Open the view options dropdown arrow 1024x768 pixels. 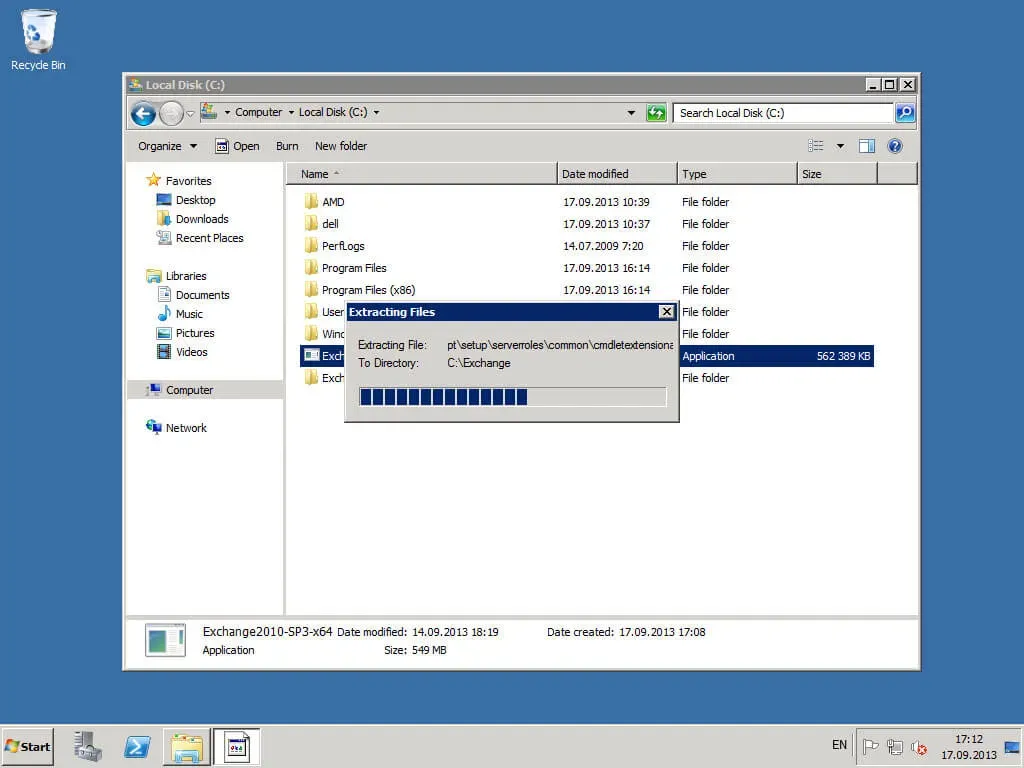click(x=840, y=146)
